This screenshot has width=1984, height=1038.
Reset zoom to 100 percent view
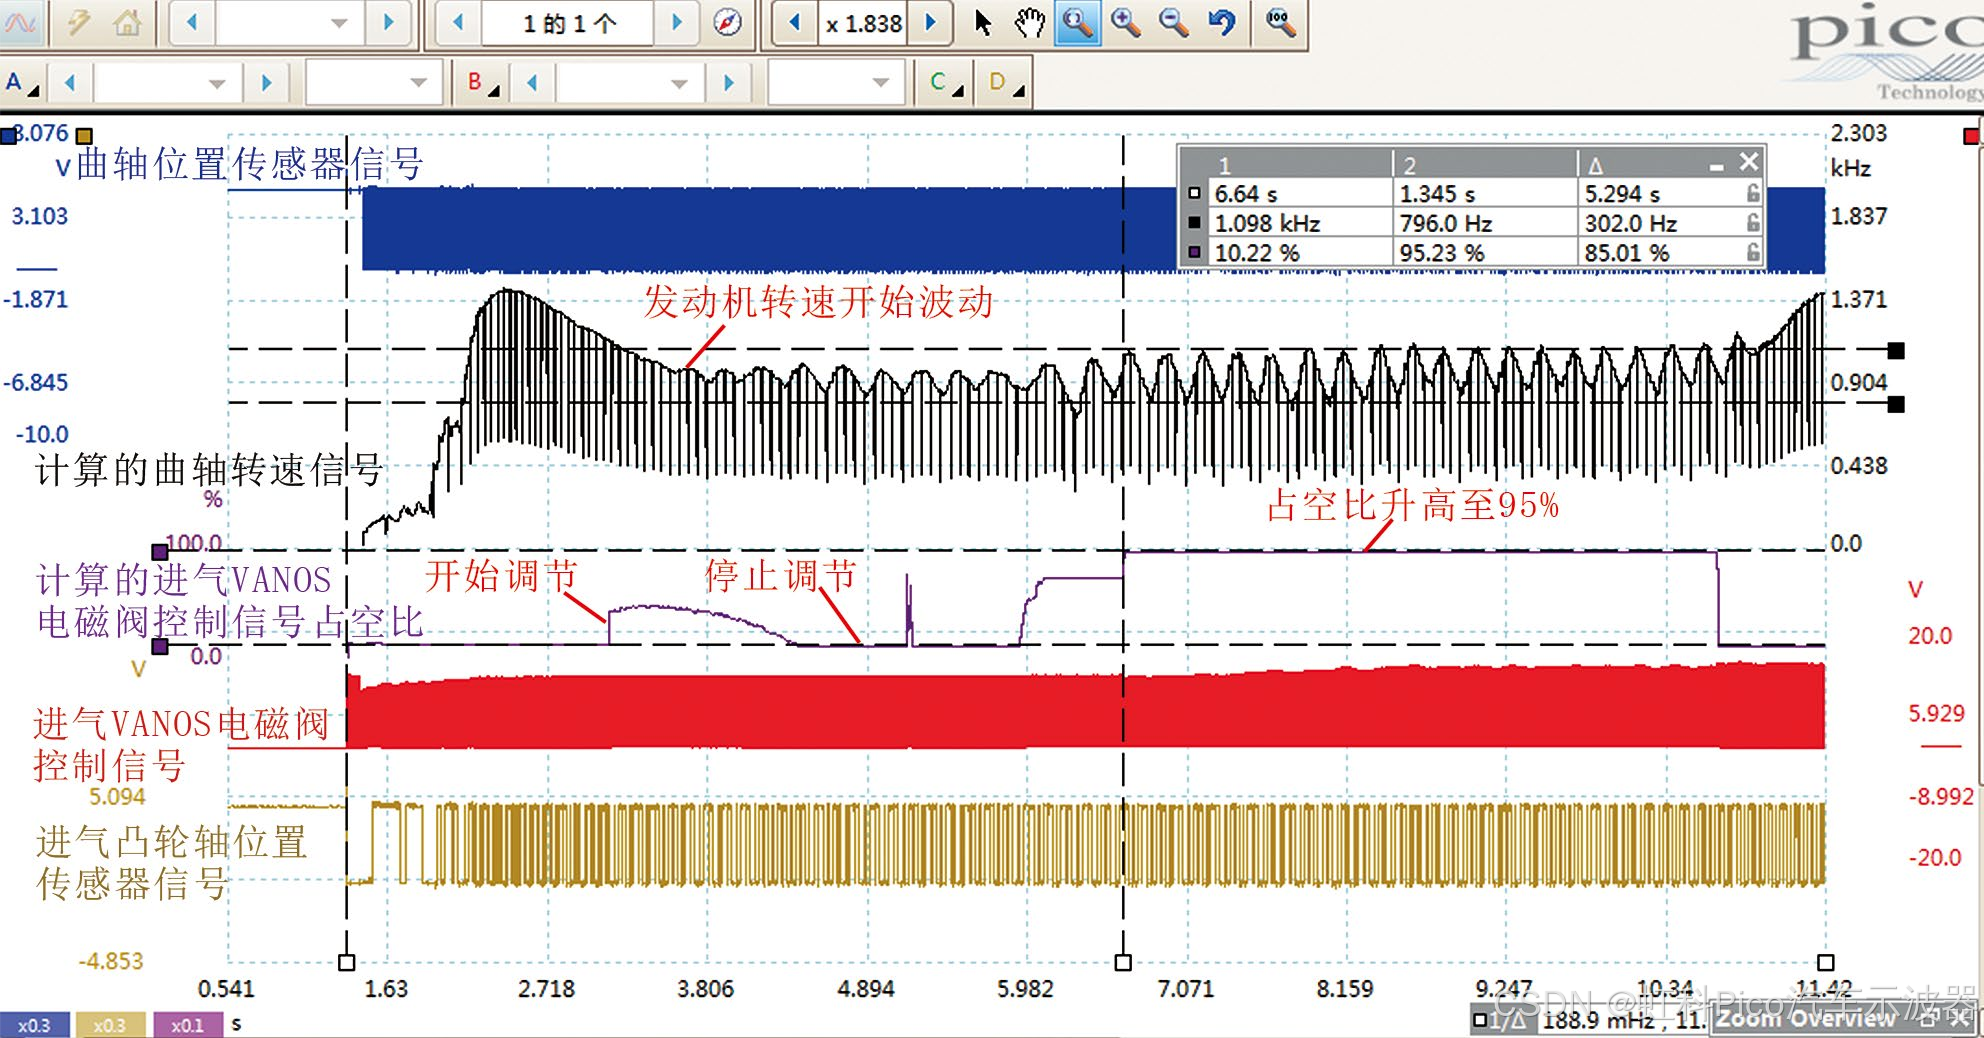point(1279,22)
